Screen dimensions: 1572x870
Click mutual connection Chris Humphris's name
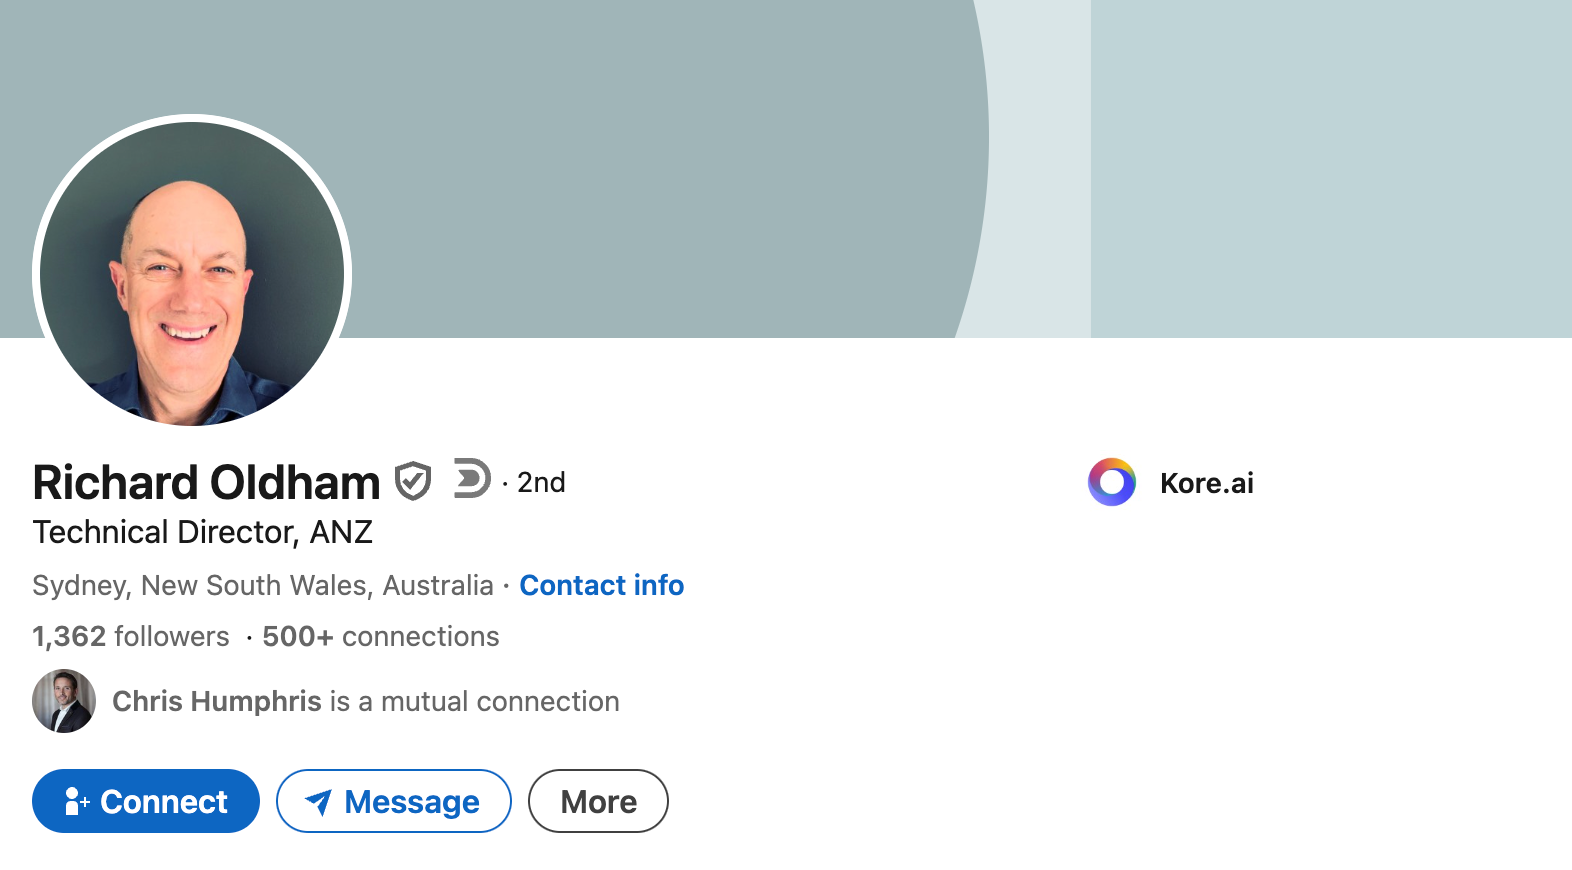[x=216, y=701]
